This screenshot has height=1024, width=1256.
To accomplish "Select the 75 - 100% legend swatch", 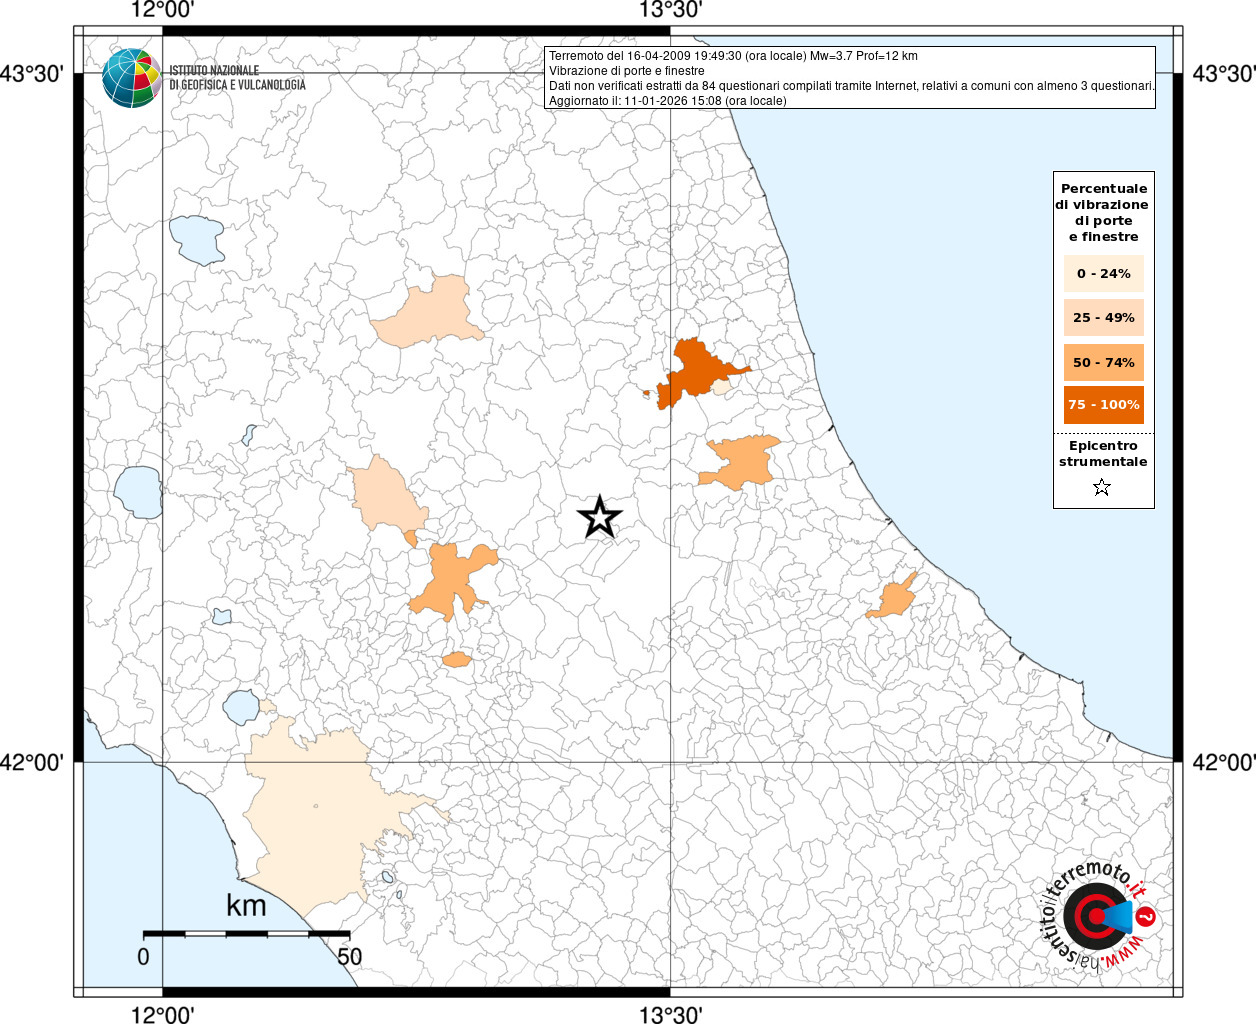I will pyautogui.click(x=1103, y=405).
